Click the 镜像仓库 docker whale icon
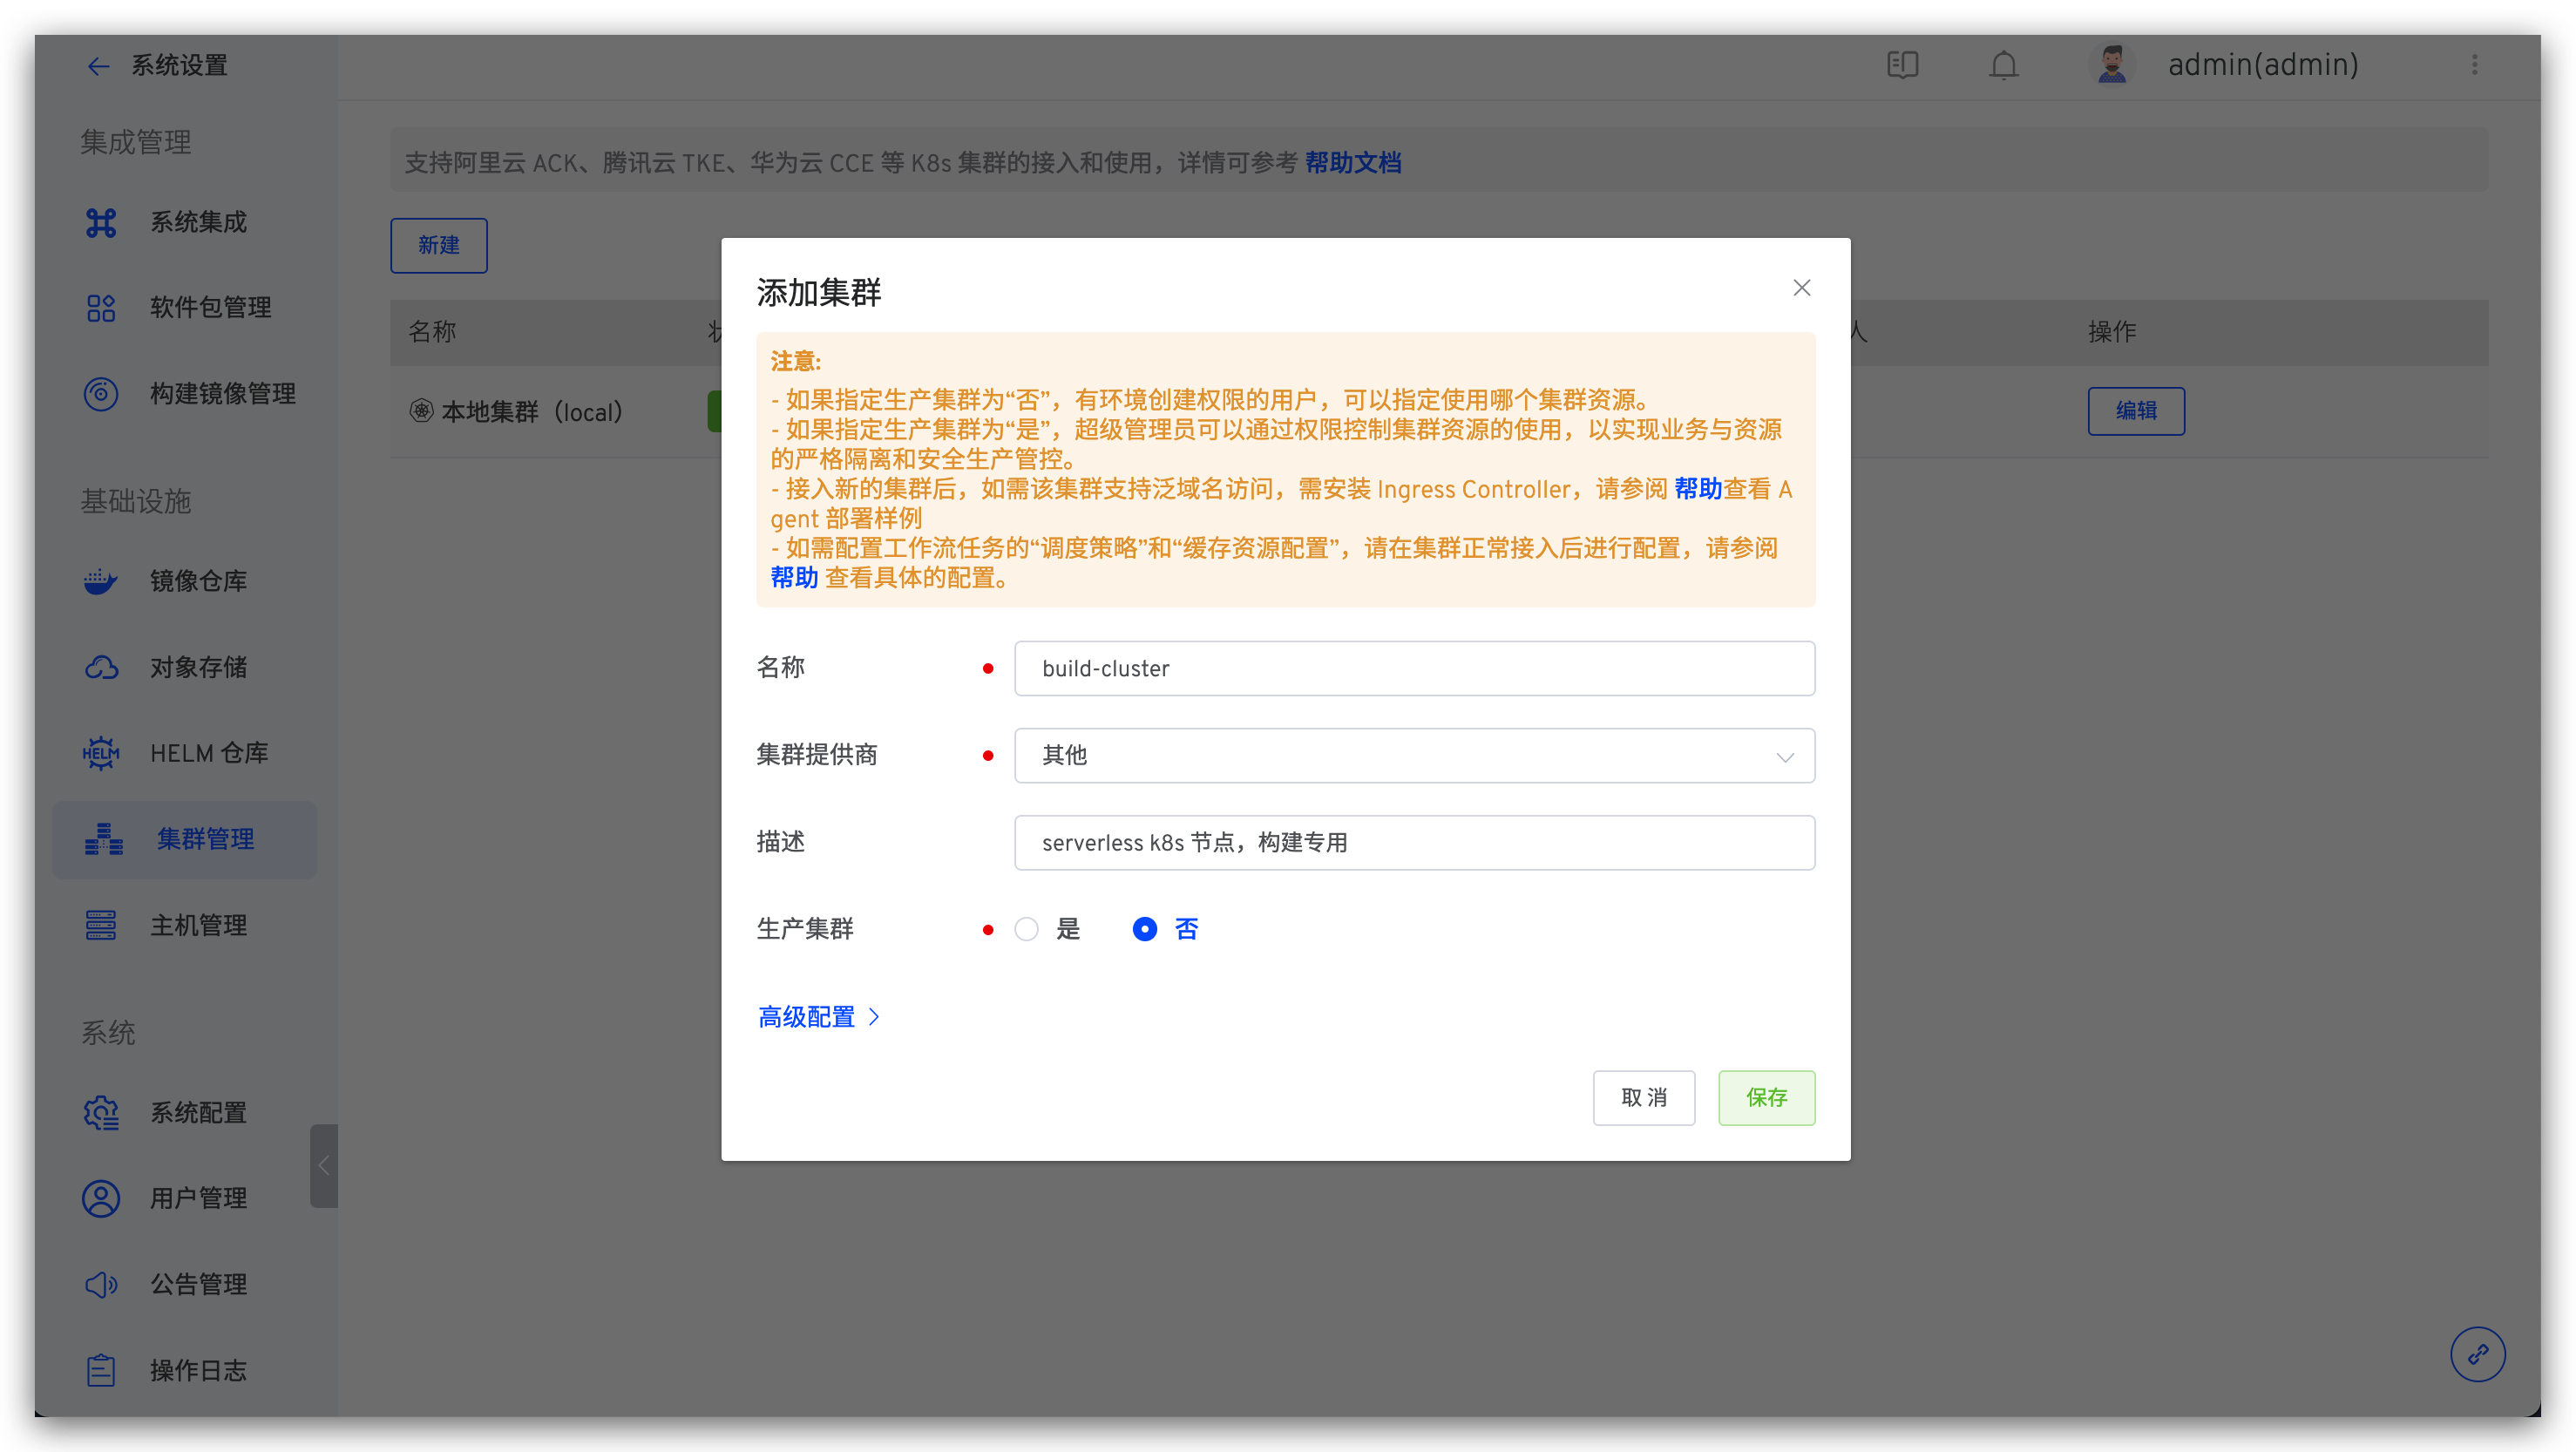2576x1452 pixels. (x=101, y=581)
